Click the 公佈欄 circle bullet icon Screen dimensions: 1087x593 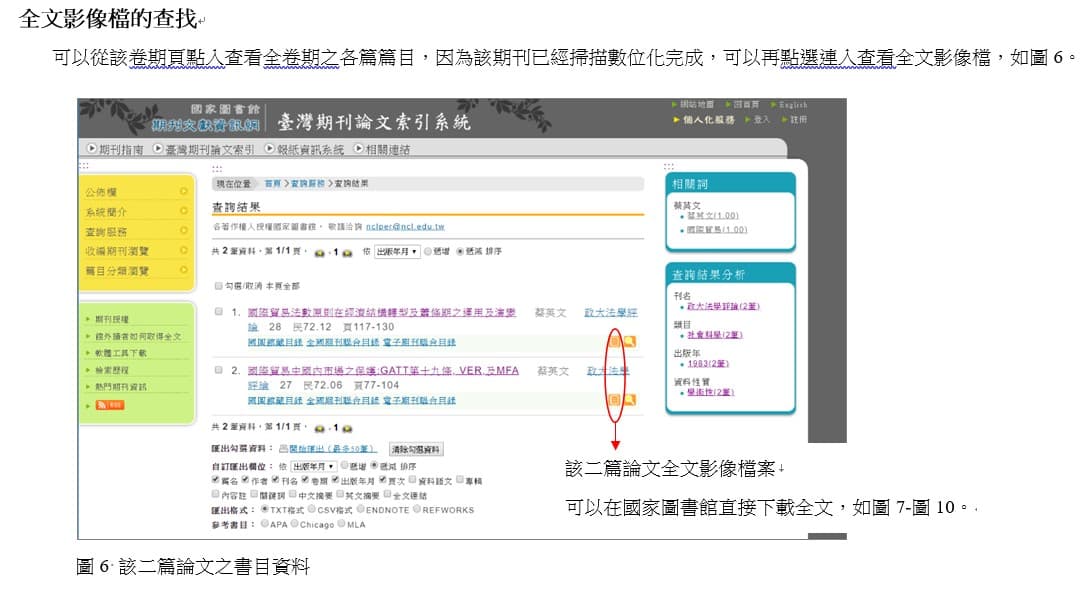click(184, 191)
